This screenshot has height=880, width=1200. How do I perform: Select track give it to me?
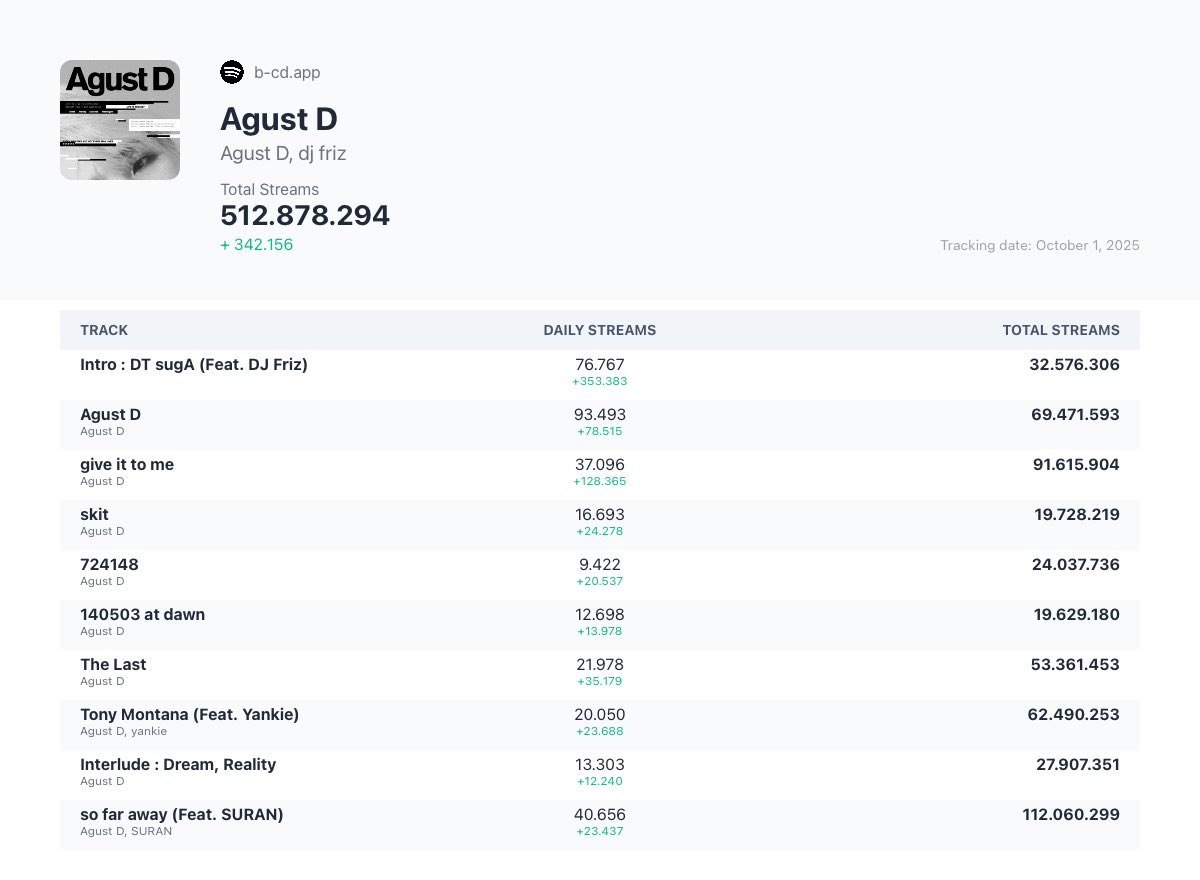pos(127,464)
